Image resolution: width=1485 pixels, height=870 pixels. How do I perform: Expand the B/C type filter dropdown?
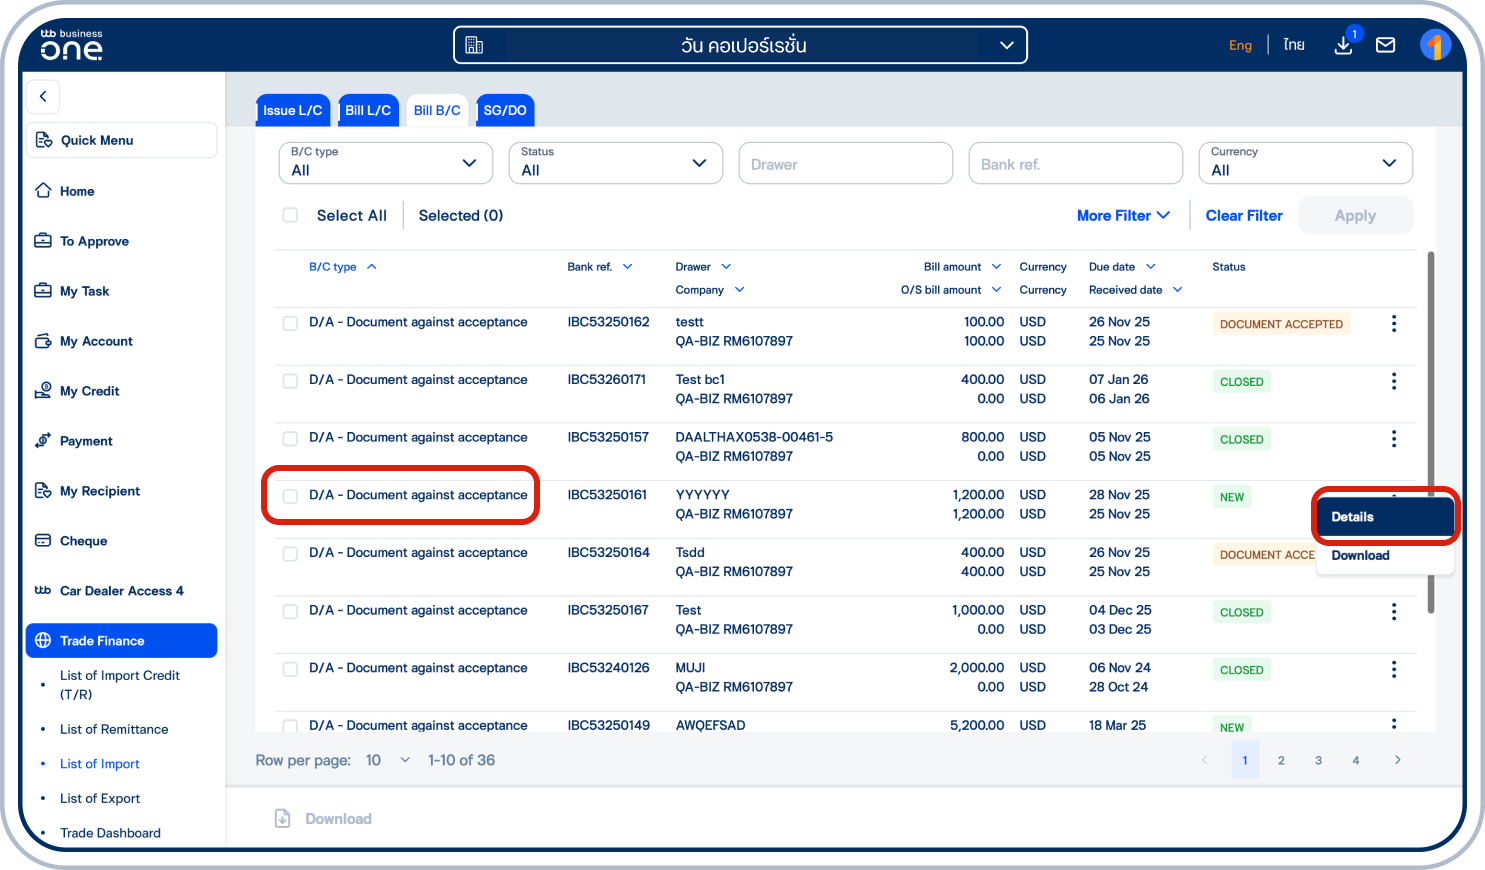tap(385, 163)
